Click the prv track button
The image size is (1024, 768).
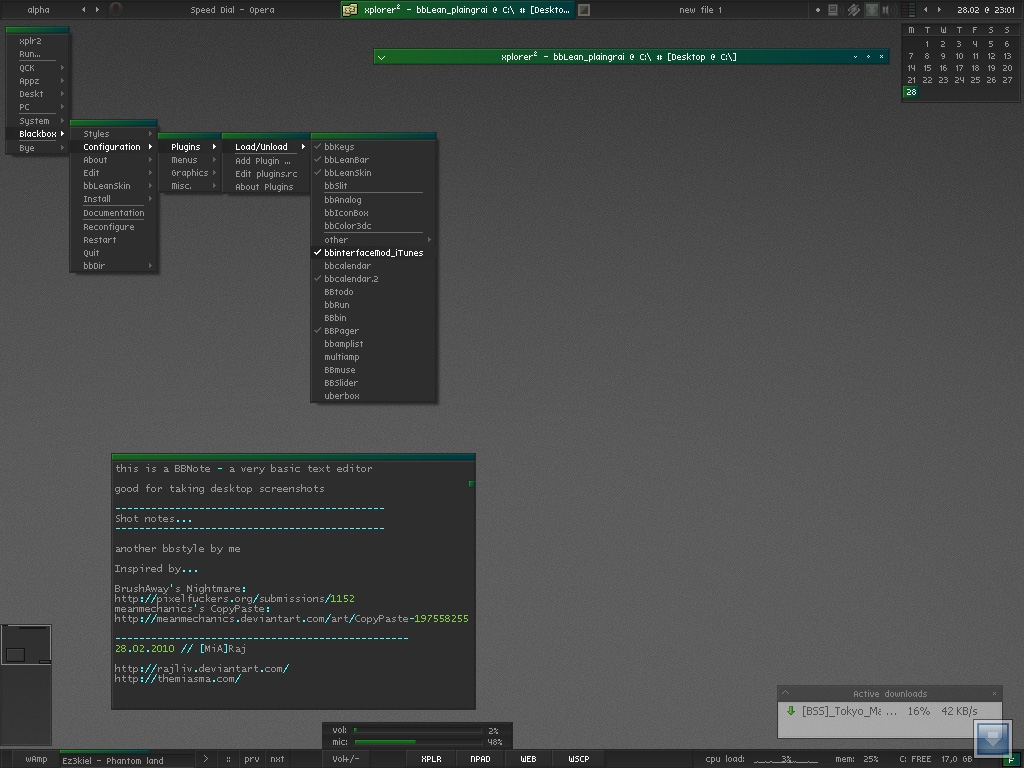(251, 759)
